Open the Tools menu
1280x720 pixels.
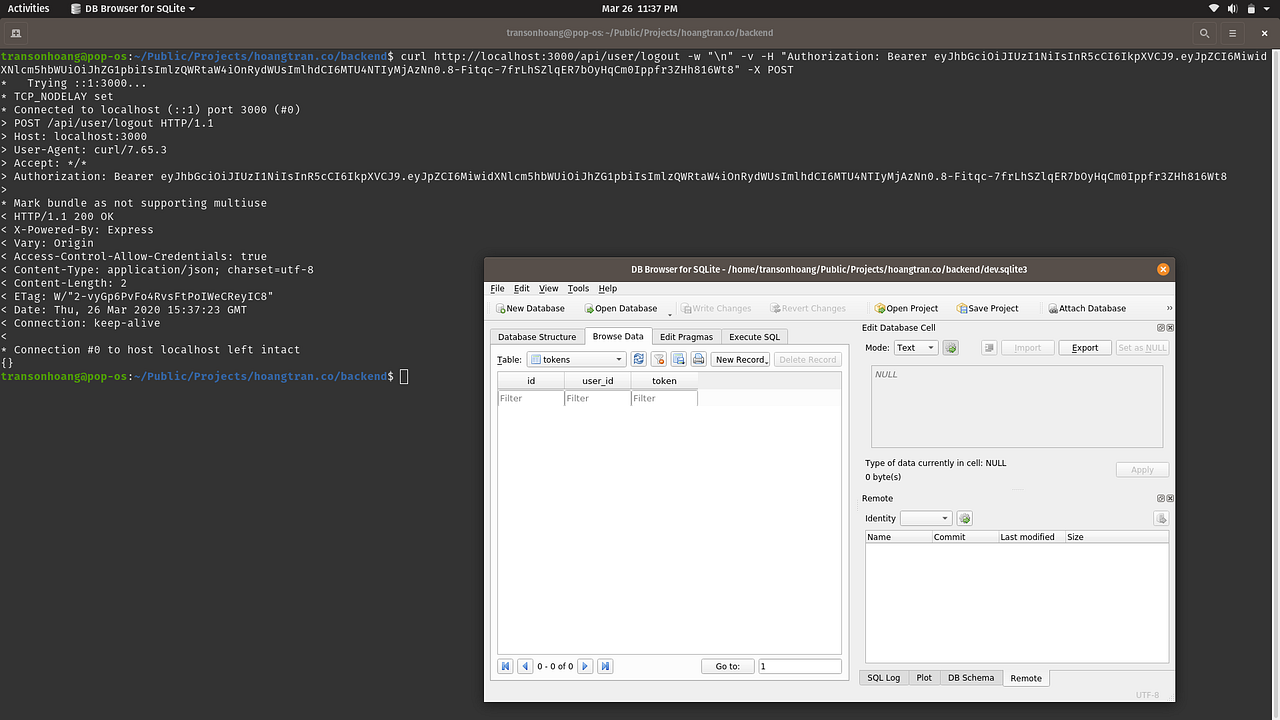(x=578, y=288)
